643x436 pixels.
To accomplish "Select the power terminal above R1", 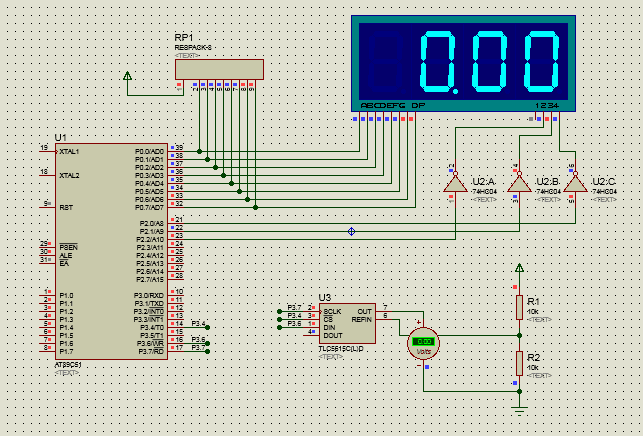I will point(519,269).
